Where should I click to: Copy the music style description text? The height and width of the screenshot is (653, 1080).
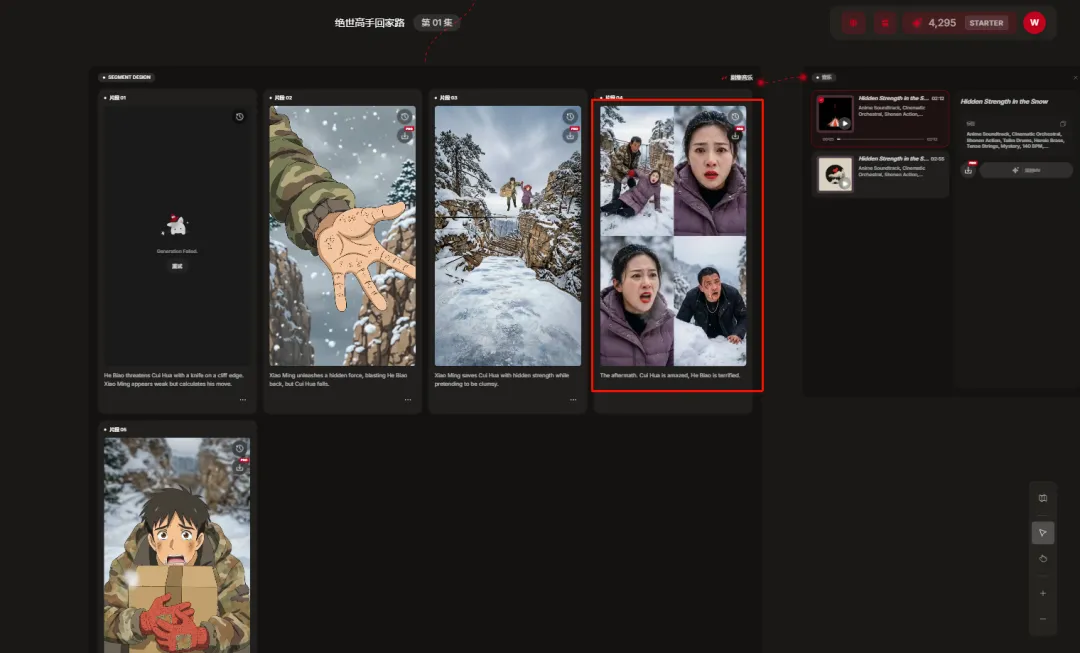[1063, 124]
